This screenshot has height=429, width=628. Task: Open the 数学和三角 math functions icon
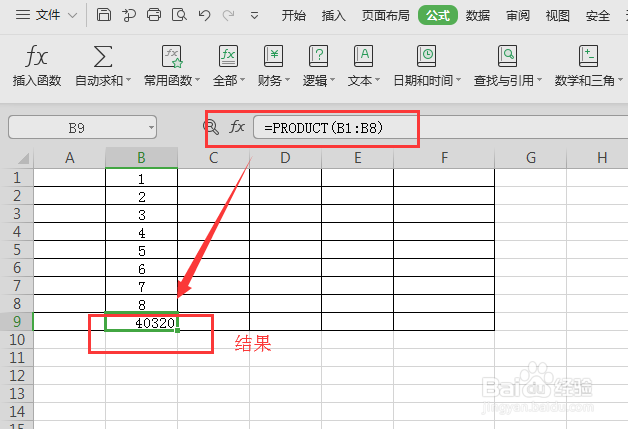point(588,56)
